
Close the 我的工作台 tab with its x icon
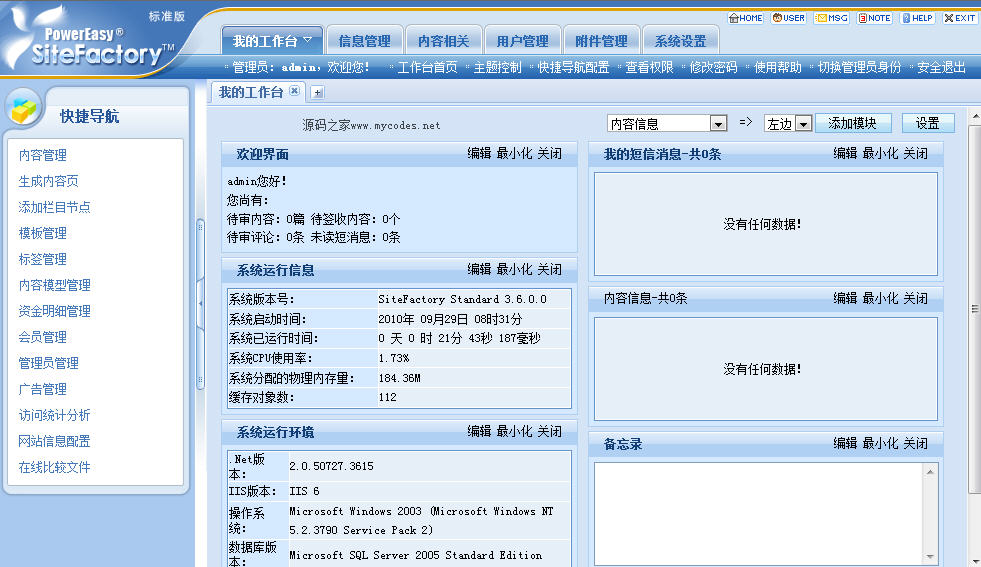294,91
